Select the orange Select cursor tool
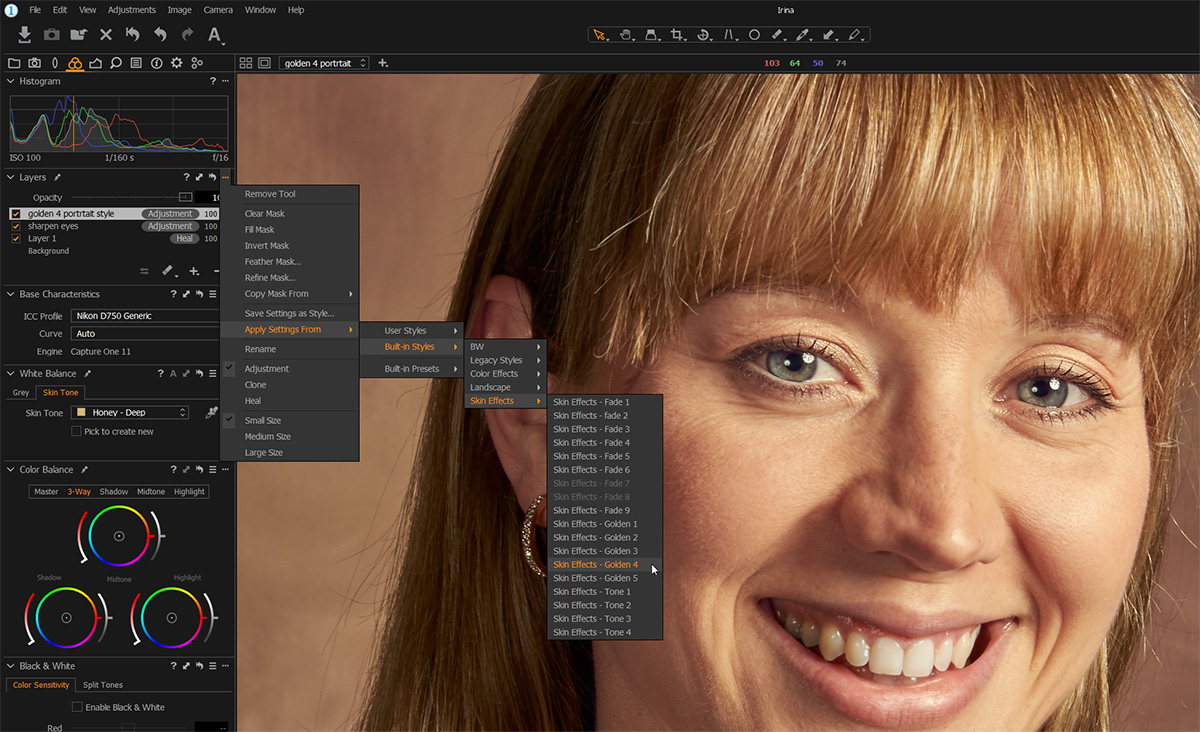 tap(600, 35)
